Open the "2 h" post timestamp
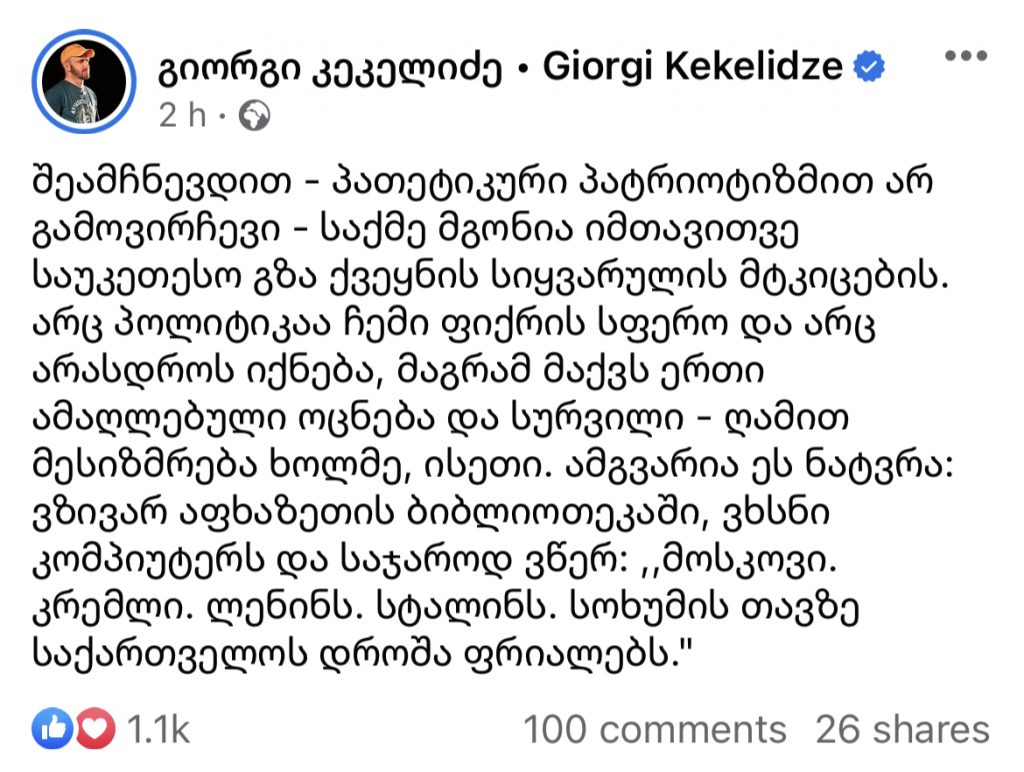Image resolution: width=1024 pixels, height=772 pixels. pos(181,117)
